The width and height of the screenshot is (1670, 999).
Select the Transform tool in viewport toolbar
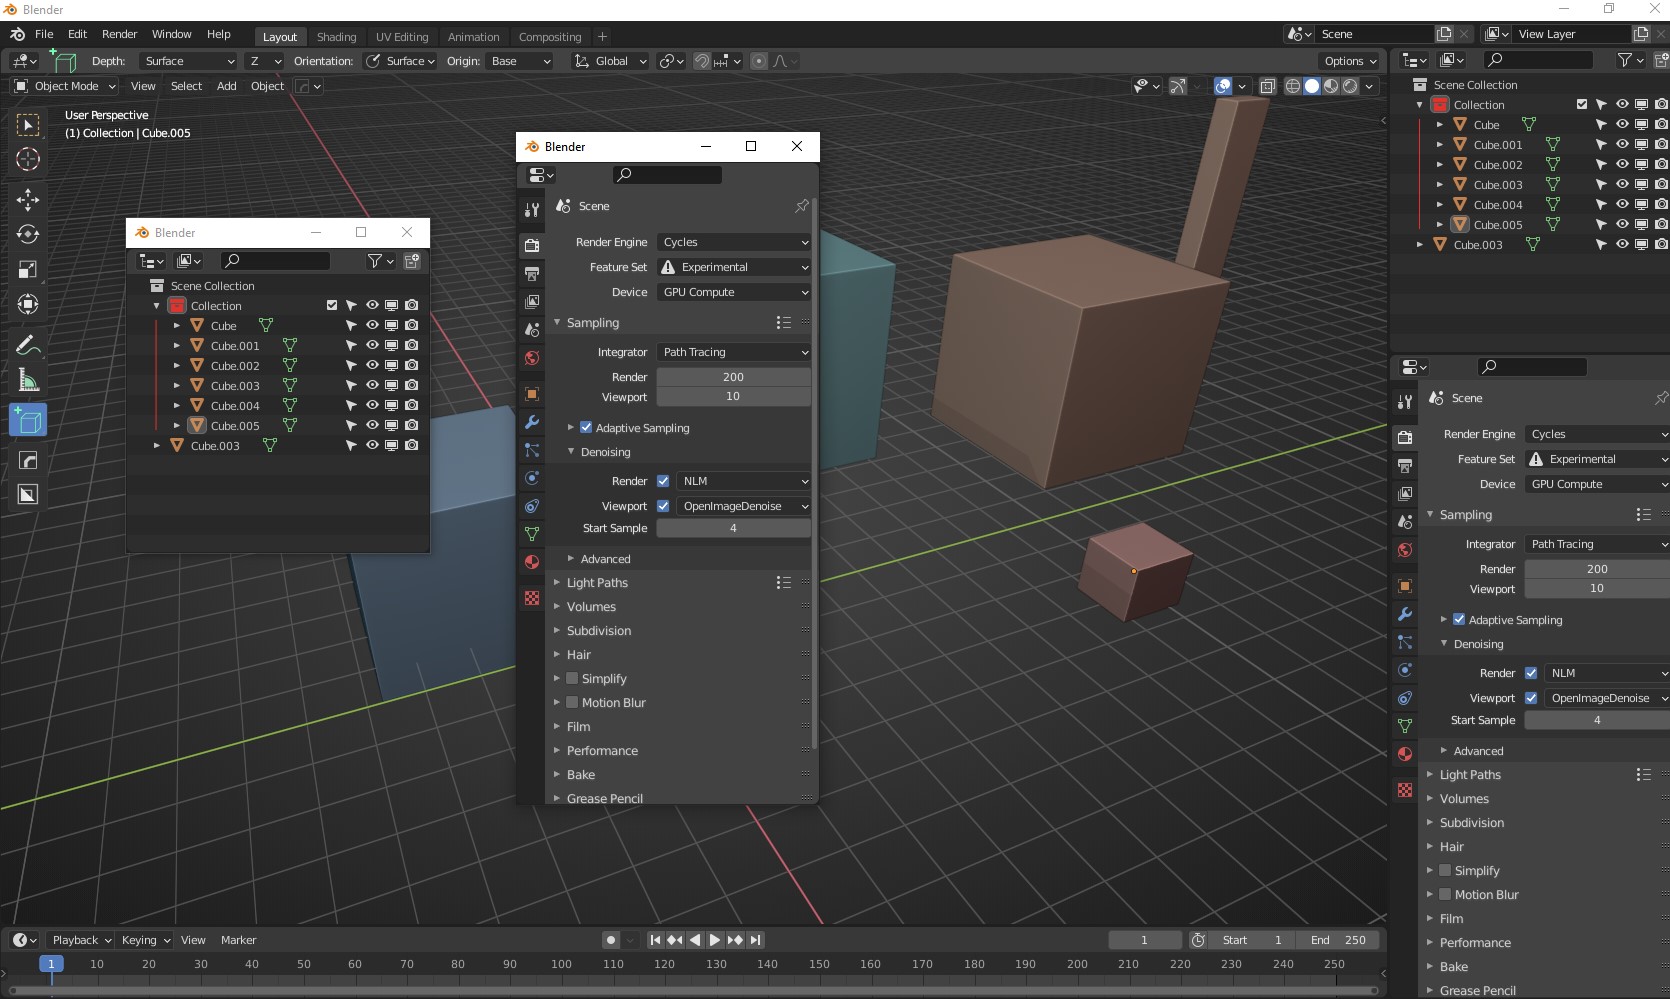(x=28, y=304)
